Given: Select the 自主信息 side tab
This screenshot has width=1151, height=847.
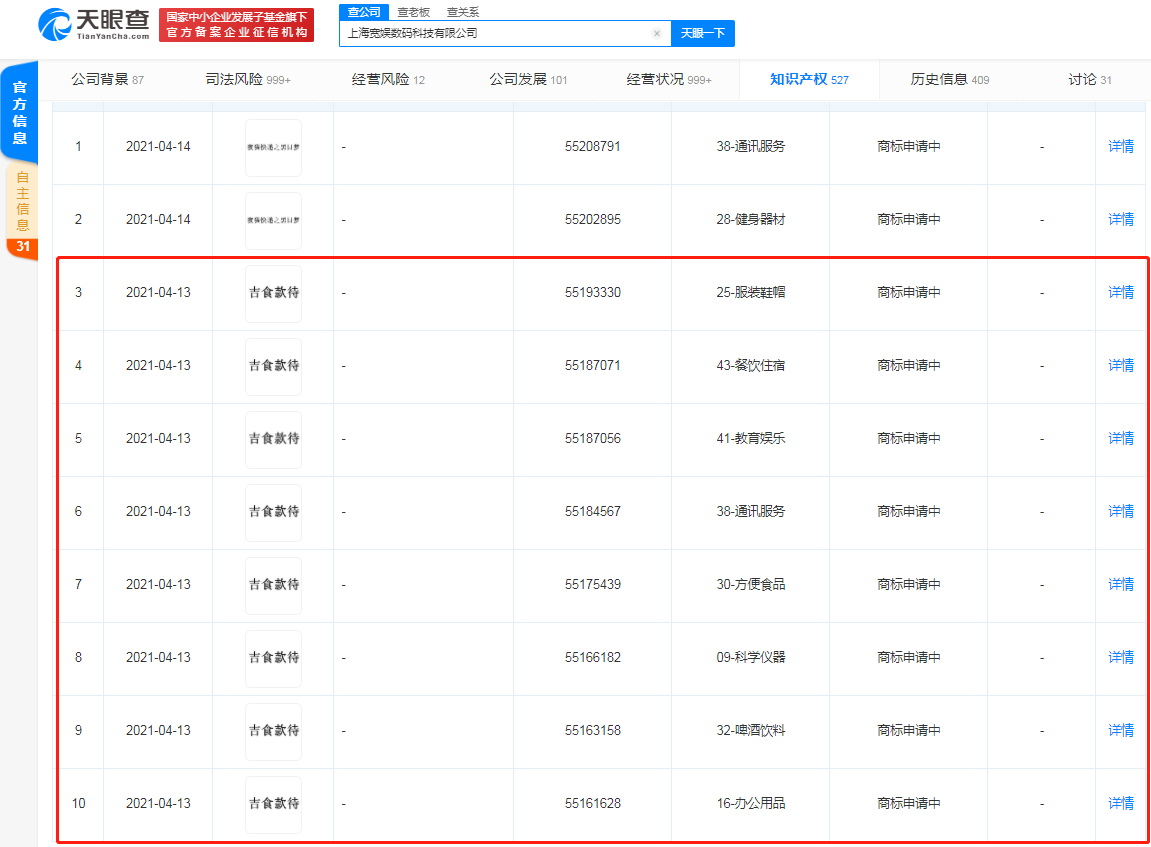Looking at the screenshot, I should click(x=22, y=210).
